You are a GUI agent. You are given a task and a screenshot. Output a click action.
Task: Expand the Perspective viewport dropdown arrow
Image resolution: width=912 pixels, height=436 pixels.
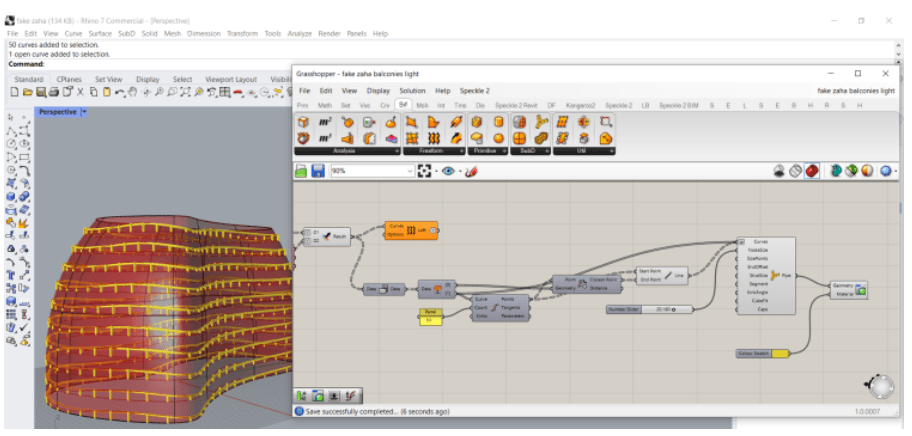[x=84, y=112]
